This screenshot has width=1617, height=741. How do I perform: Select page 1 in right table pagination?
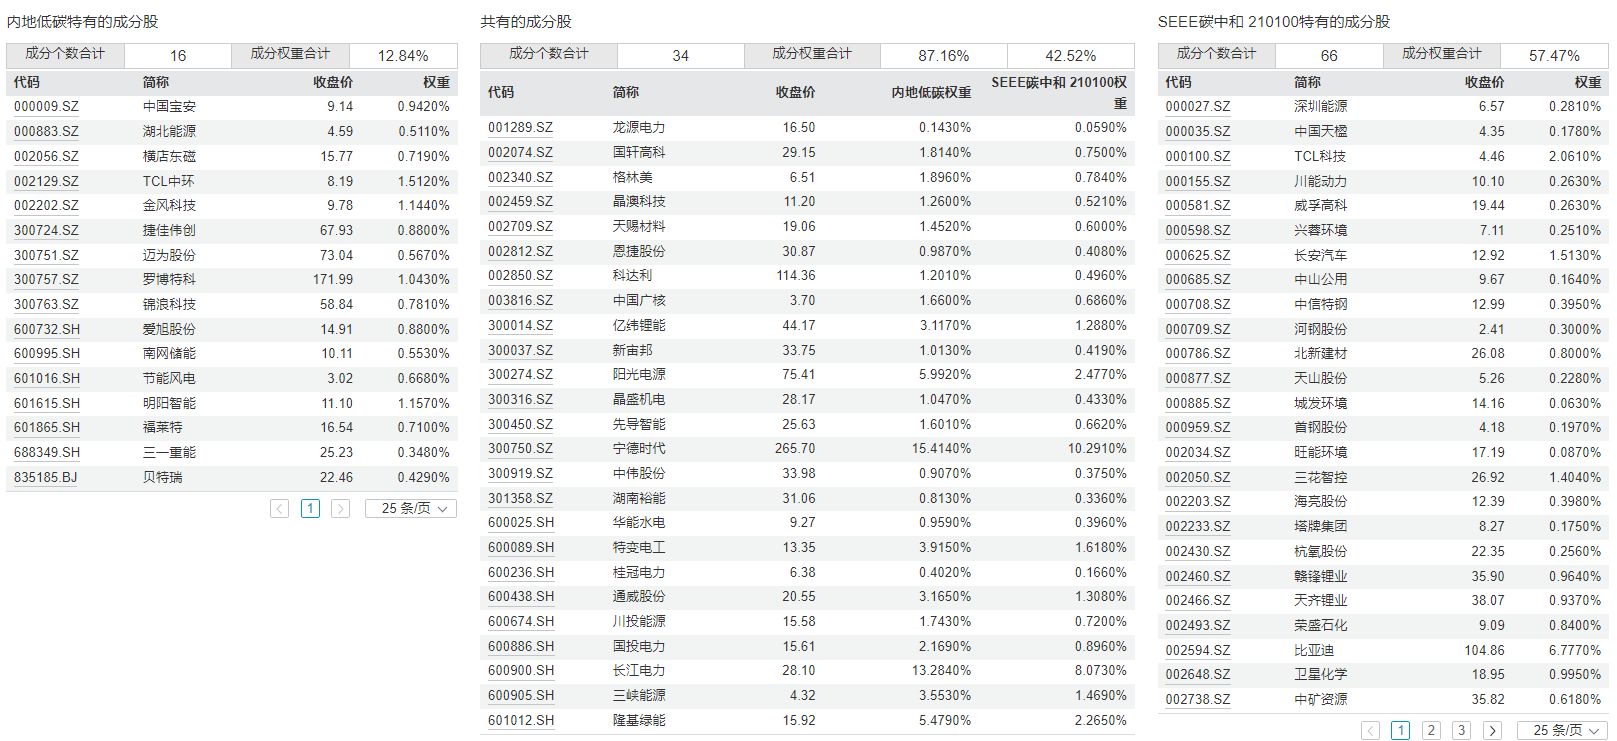pos(1401,730)
